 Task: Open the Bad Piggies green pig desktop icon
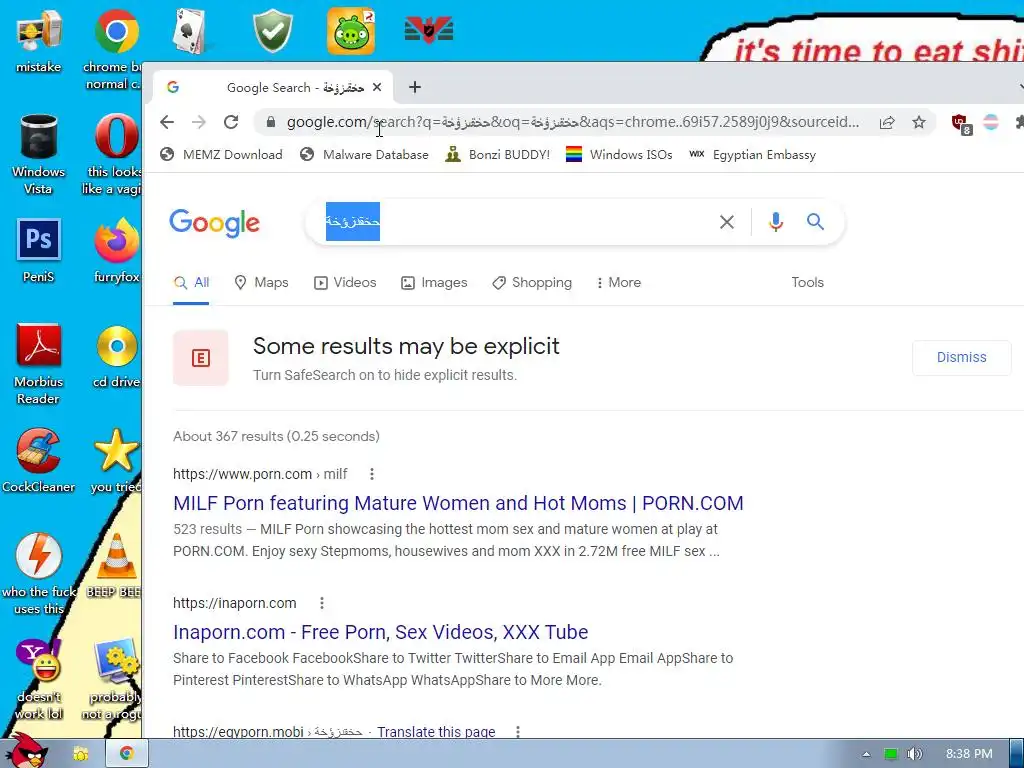351,31
